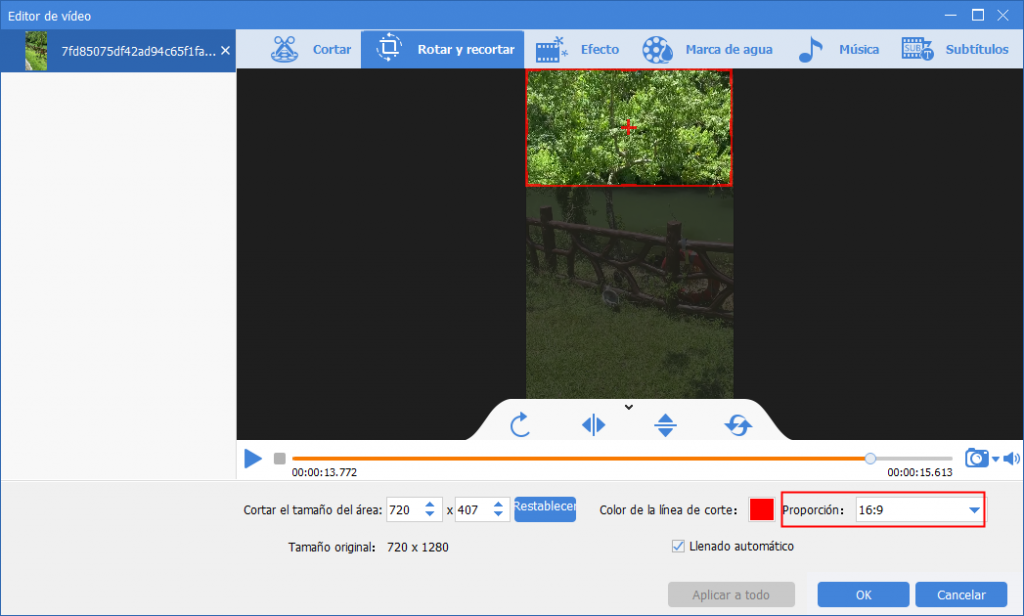Close the loaded video file tab
The width and height of the screenshot is (1024, 616).
[225, 50]
